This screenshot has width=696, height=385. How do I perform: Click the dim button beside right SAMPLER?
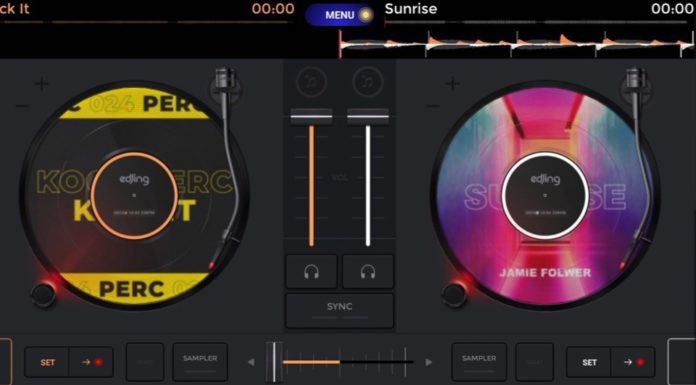(534, 362)
